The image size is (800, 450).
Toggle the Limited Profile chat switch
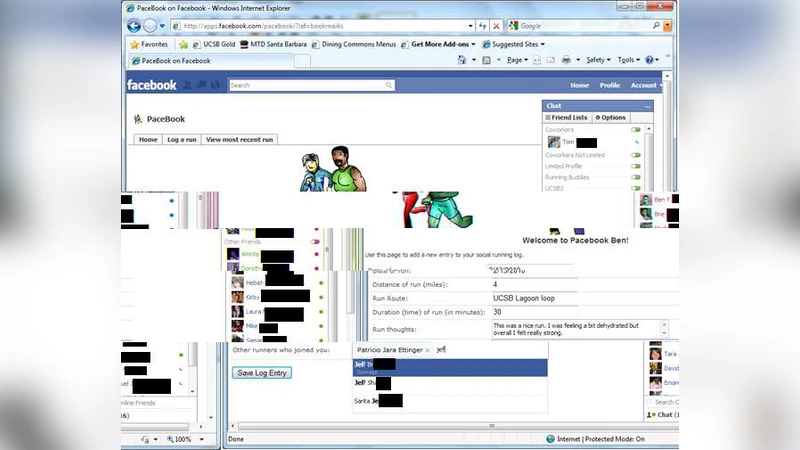[636, 166]
